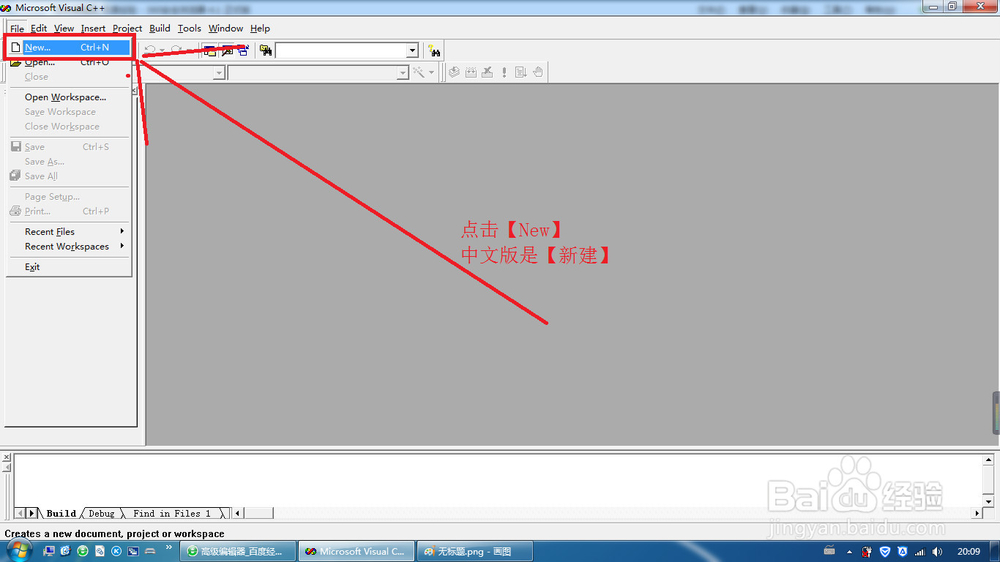Click the volume speaker tray icon
The width and height of the screenshot is (1000, 562).
937,552
